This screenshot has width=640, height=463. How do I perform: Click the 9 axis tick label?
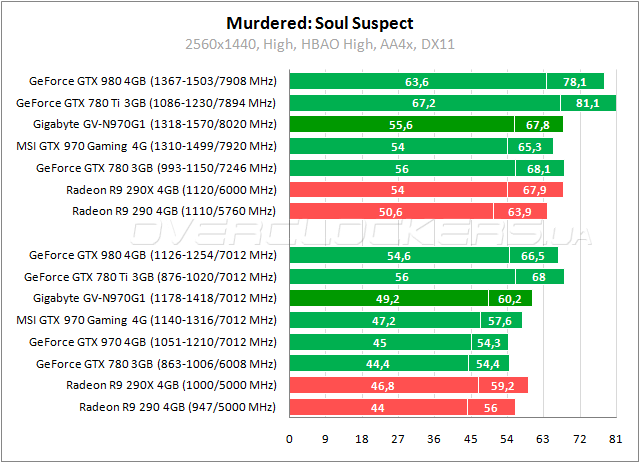point(325,439)
